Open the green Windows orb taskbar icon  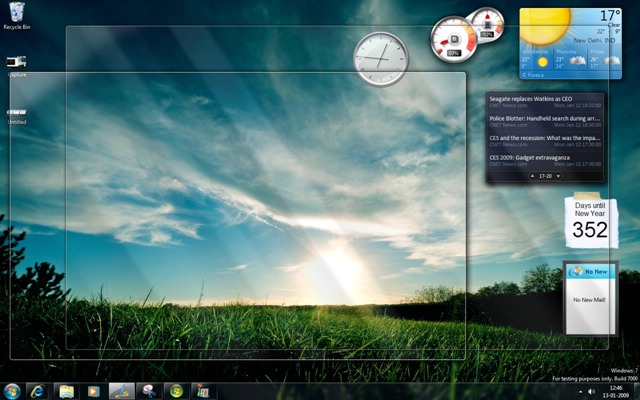176,391
